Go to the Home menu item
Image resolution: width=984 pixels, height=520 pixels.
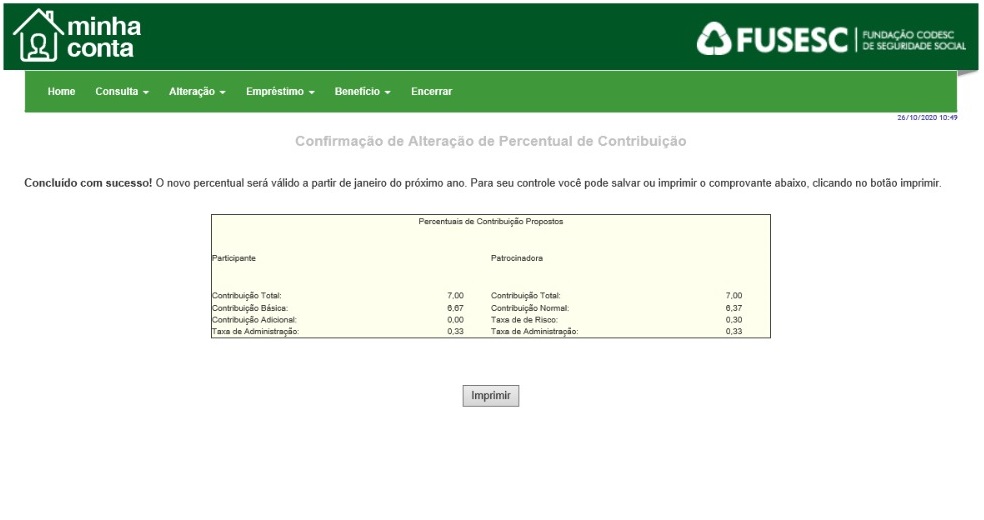61,92
